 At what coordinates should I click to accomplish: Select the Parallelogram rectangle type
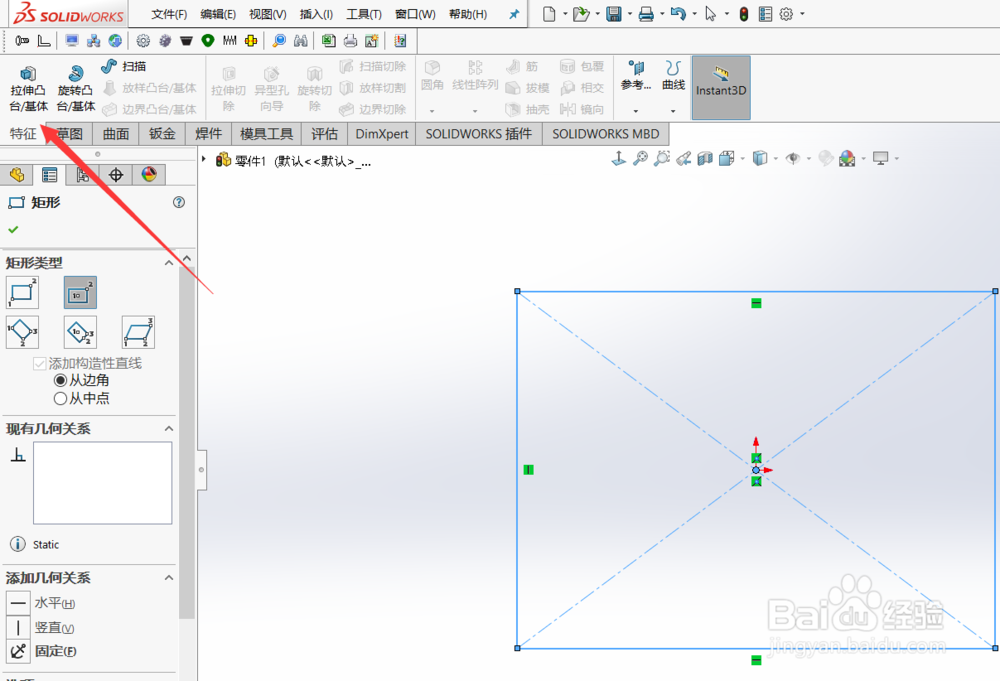coord(138,332)
